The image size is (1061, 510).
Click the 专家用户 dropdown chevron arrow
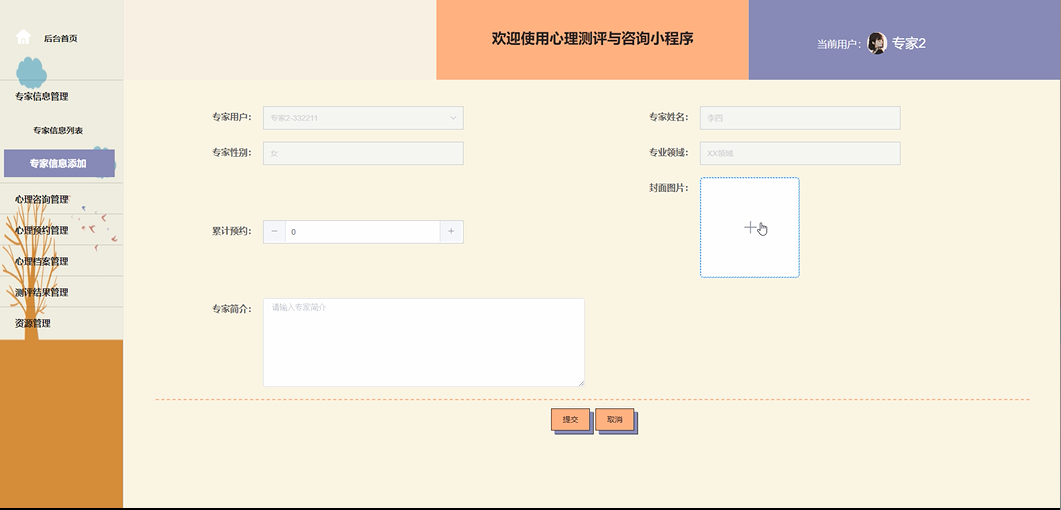453,118
